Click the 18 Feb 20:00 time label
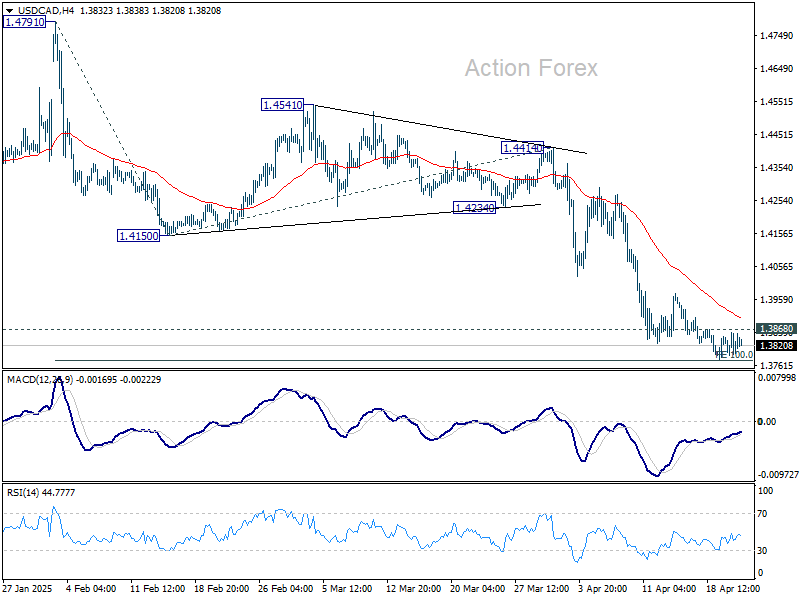800x600 pixels. click(221, 588)
